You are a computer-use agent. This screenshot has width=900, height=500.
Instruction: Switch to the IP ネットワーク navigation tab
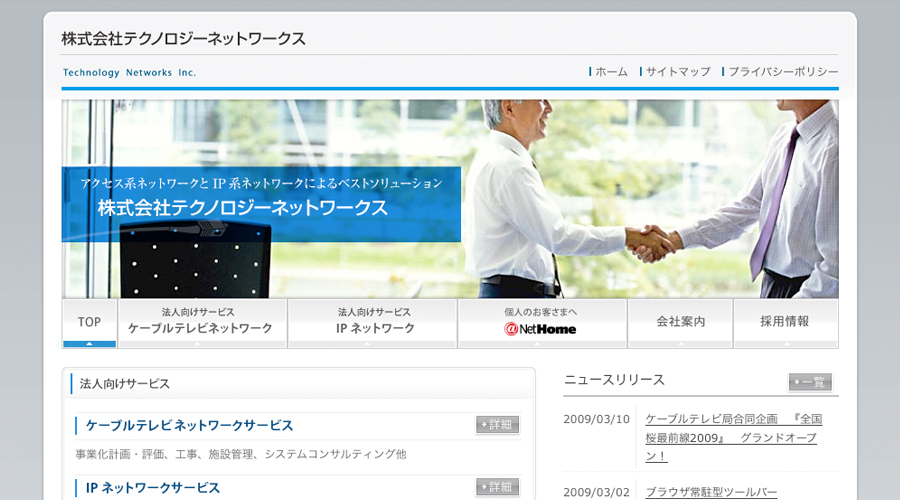(x=373, y=322)
